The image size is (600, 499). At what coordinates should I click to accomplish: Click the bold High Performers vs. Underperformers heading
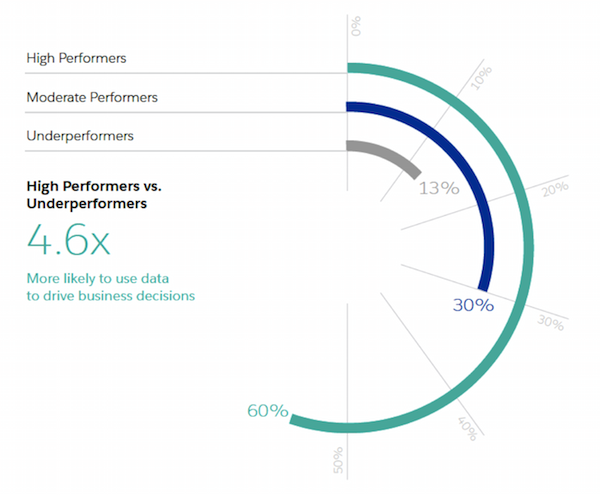pyautogui.click(x=87, y=193)
